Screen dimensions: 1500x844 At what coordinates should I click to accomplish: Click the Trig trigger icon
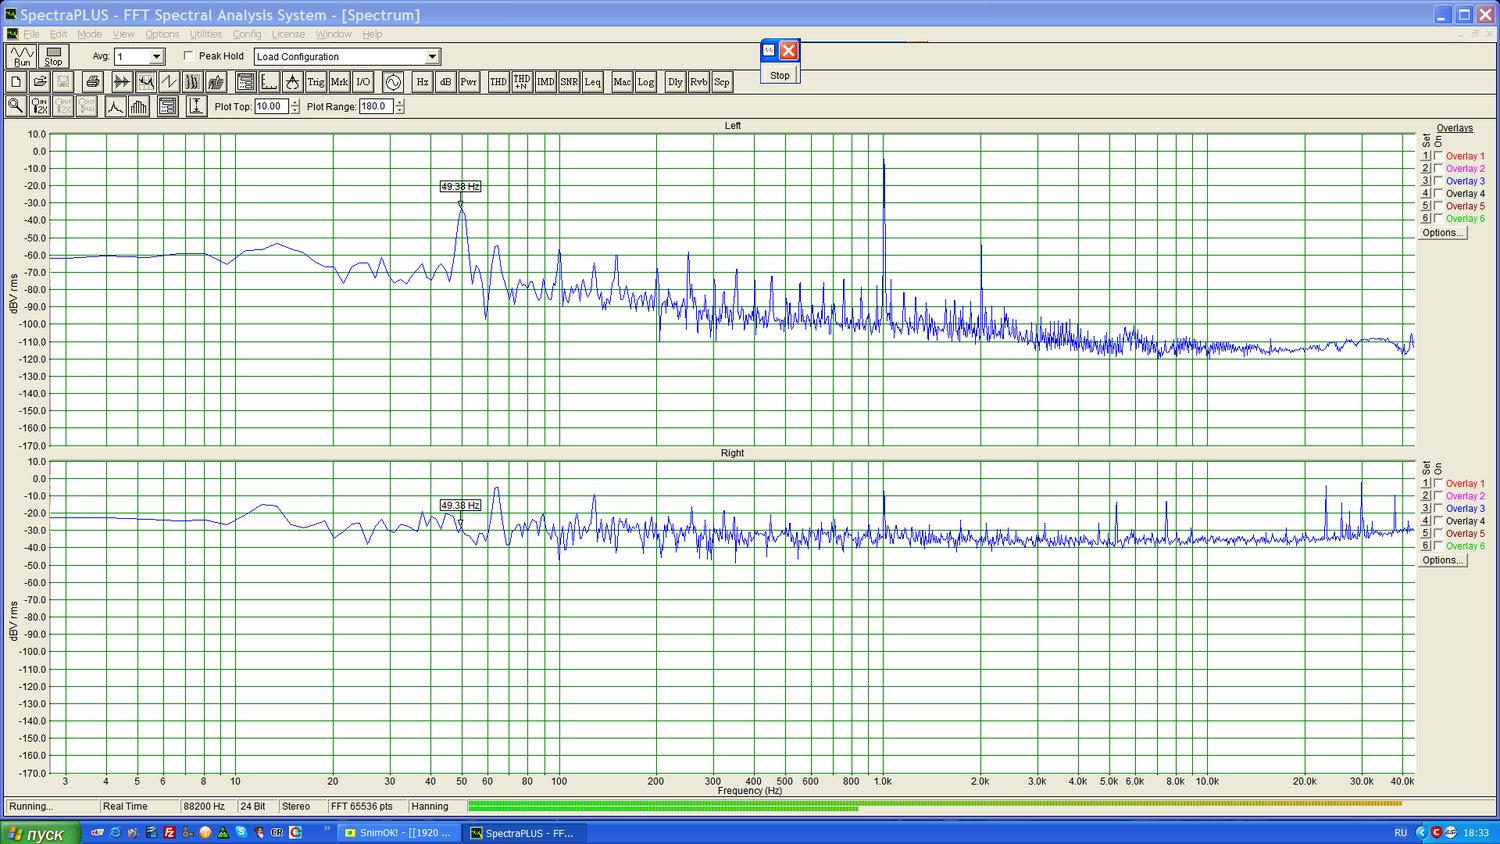tap(316, 82)
